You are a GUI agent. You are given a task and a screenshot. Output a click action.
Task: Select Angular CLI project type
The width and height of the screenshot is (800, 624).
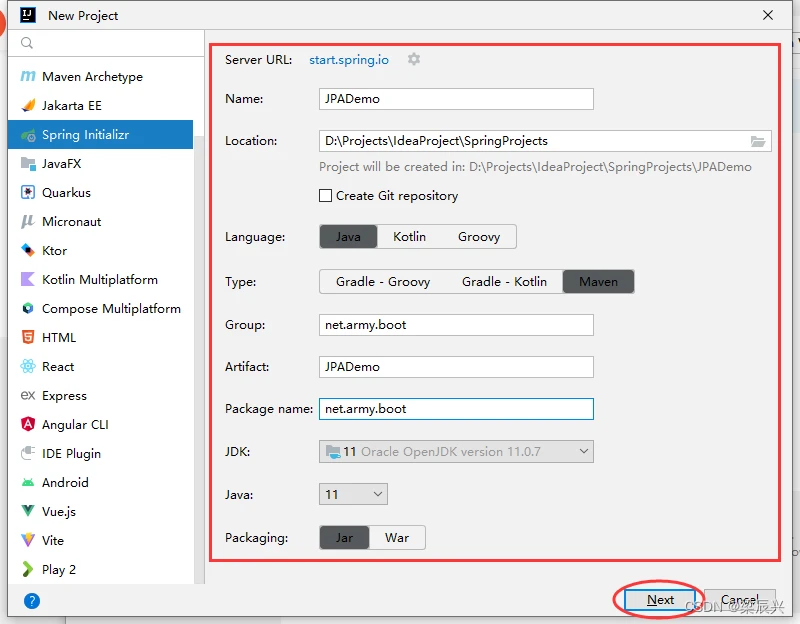(101, 425)
